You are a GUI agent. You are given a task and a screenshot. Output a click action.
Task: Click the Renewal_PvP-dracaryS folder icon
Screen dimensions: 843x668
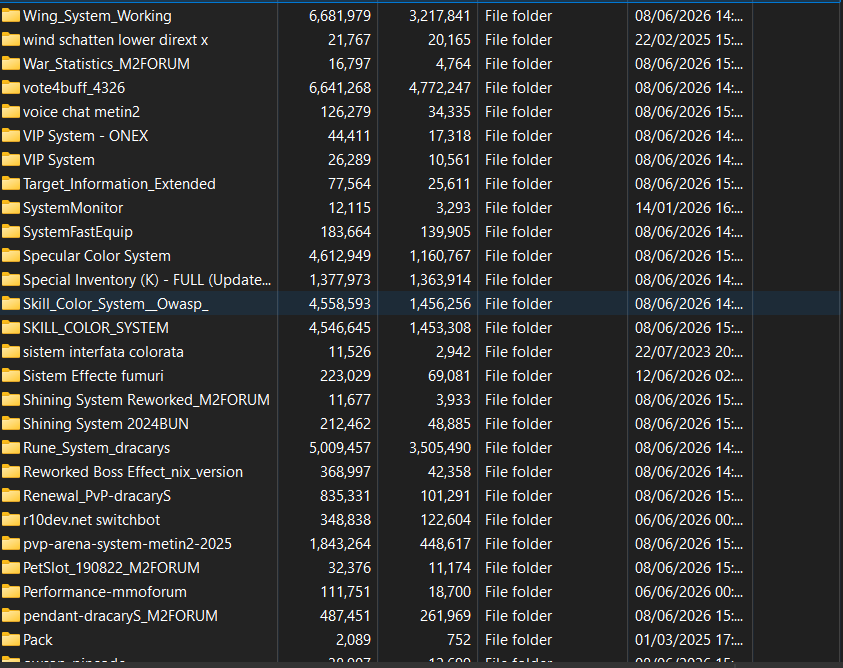pos(11,495)
